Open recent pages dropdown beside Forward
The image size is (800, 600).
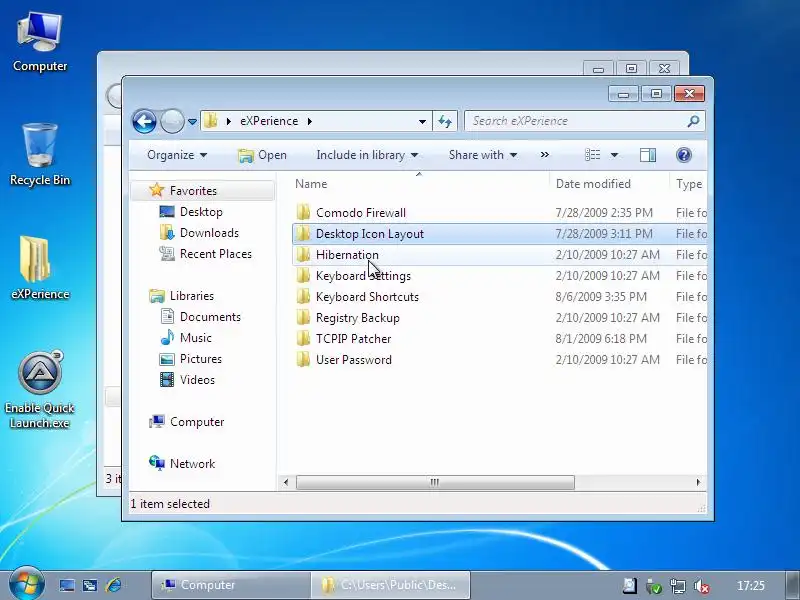192,121
